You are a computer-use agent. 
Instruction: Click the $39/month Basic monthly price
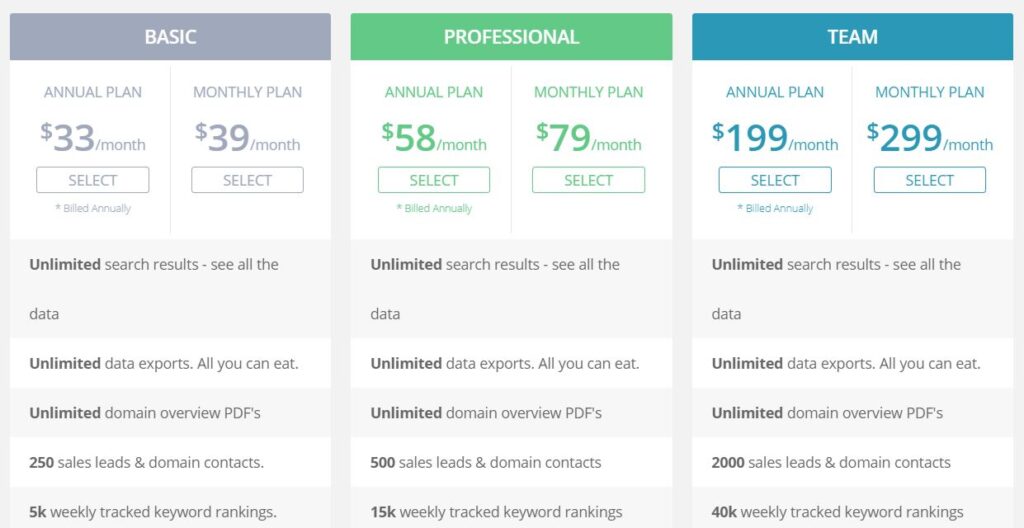(247, 138)
